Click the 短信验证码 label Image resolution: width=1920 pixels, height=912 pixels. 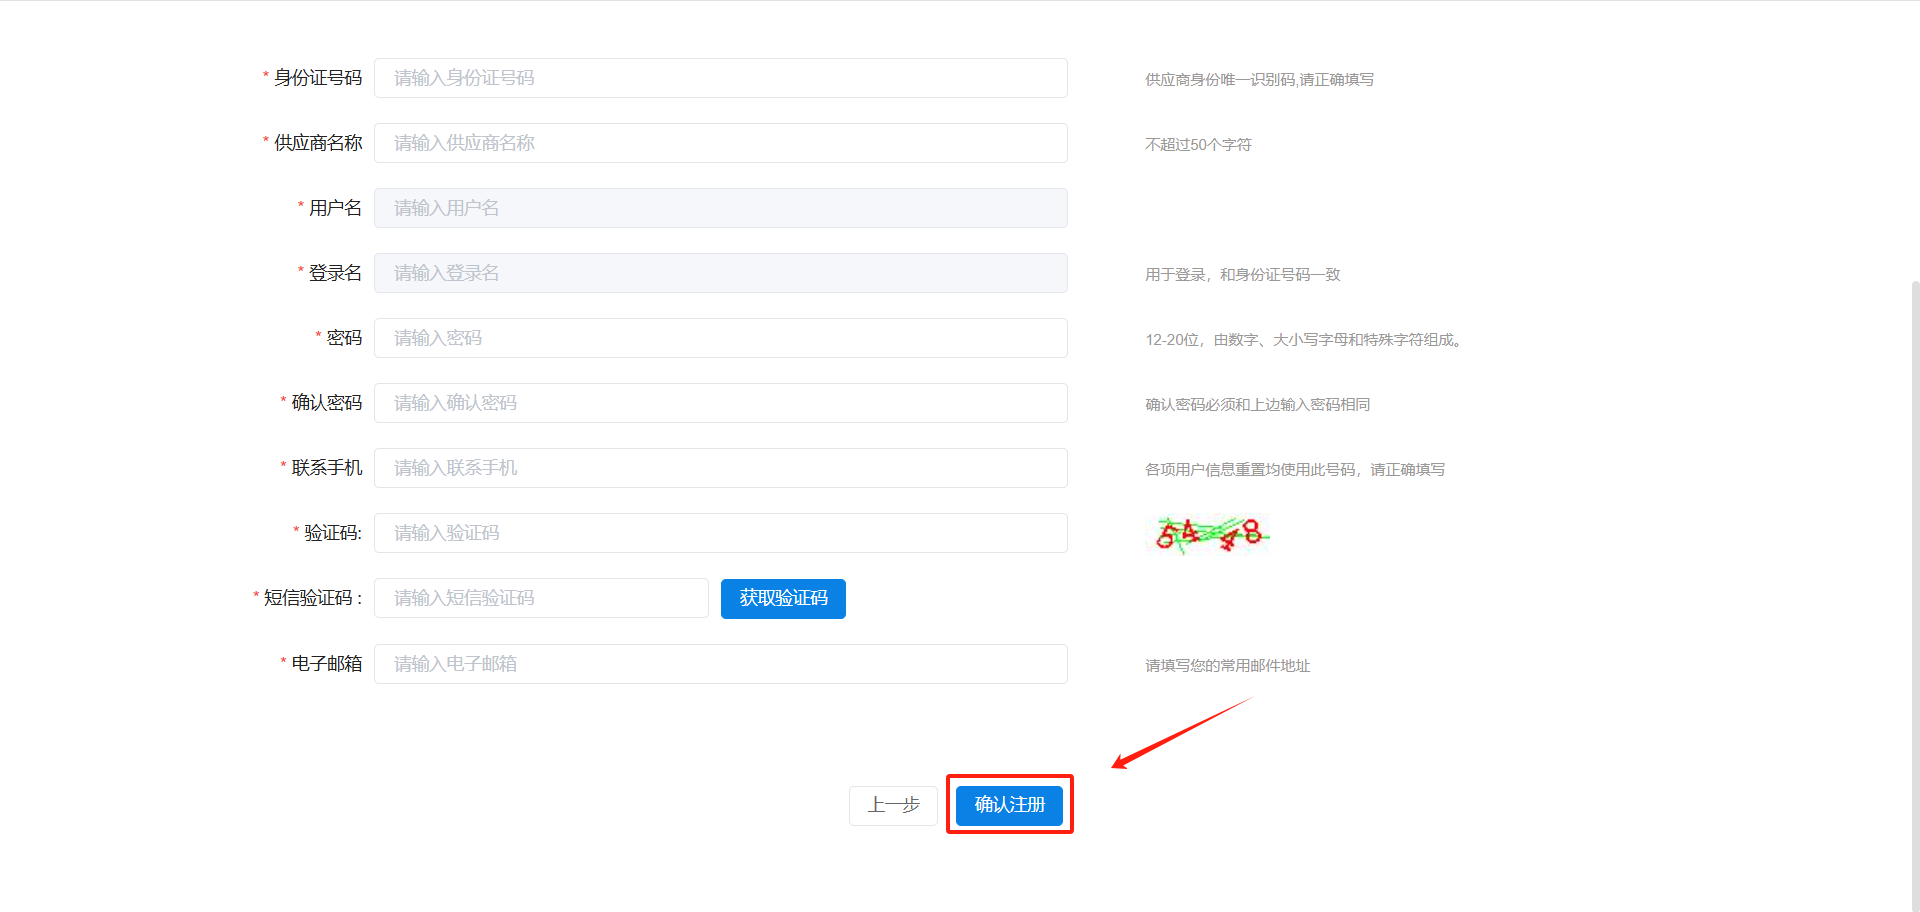[312, 598]
